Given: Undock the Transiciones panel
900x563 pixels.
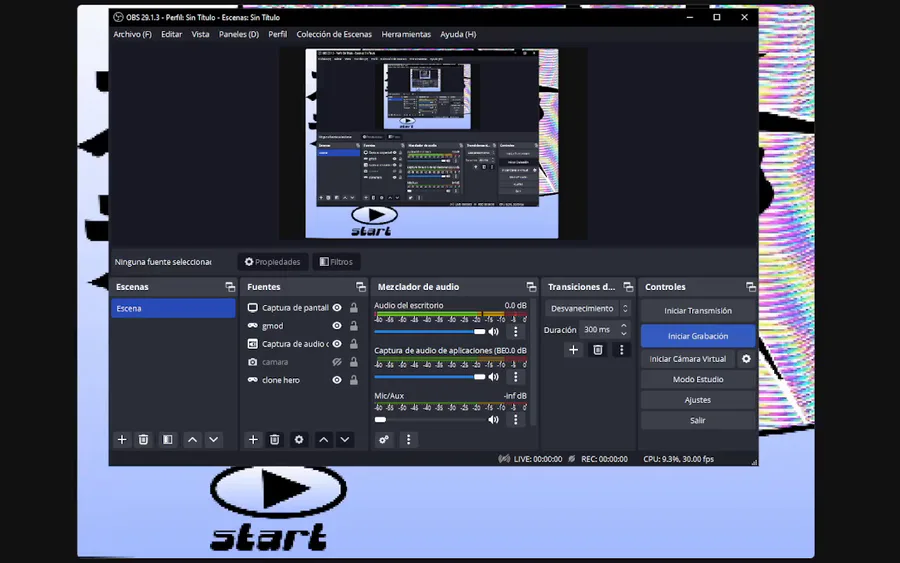Looking at the screenshot, I should tap(628, 287).
